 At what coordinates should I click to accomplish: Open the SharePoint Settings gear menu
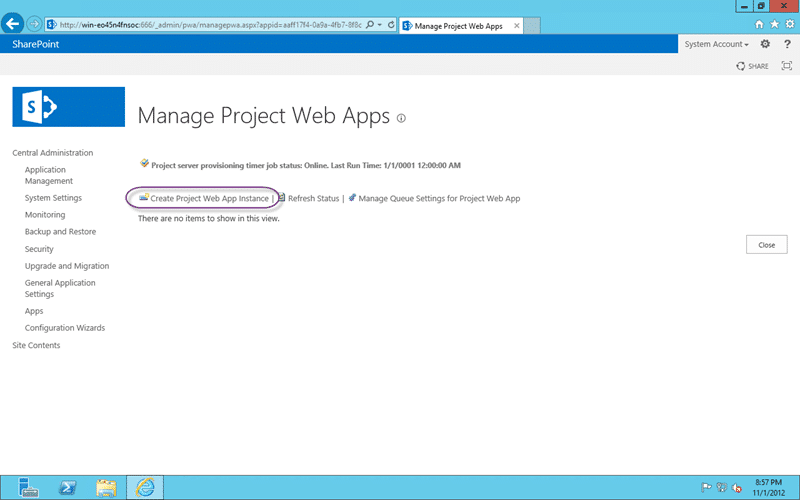765,44
